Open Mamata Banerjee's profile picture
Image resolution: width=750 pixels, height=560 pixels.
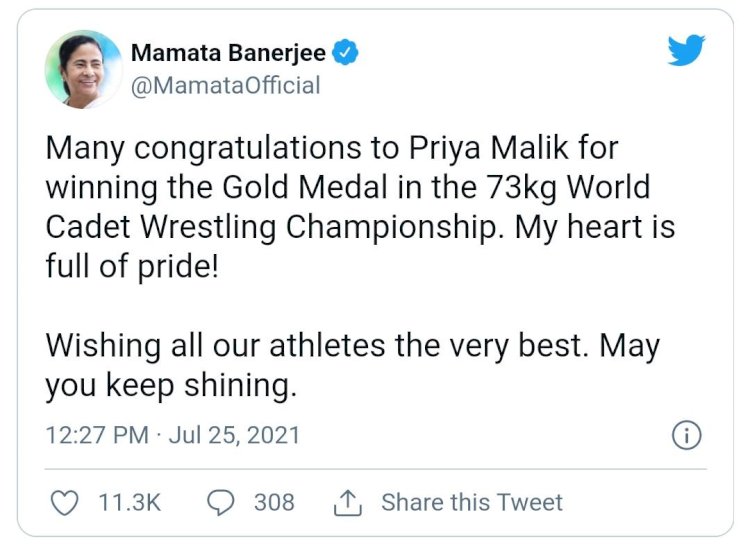[x=84, y=69]
